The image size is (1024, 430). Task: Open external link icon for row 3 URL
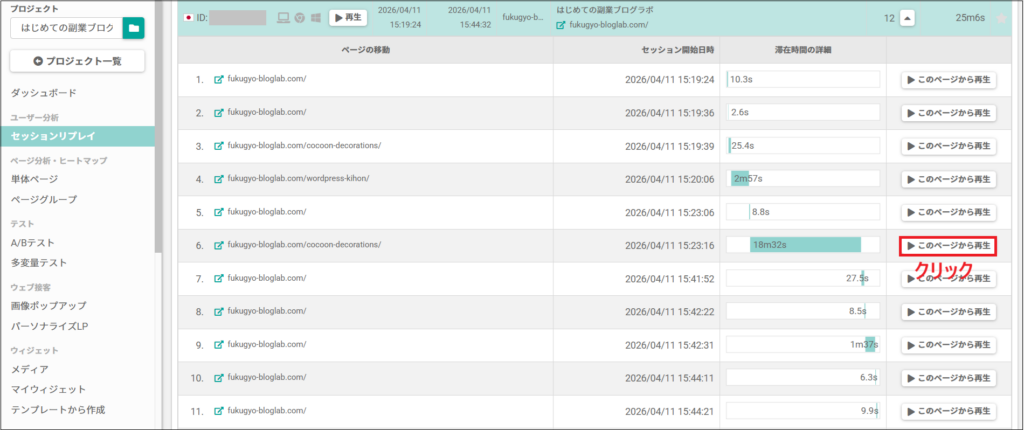click(x=219, y=146)
